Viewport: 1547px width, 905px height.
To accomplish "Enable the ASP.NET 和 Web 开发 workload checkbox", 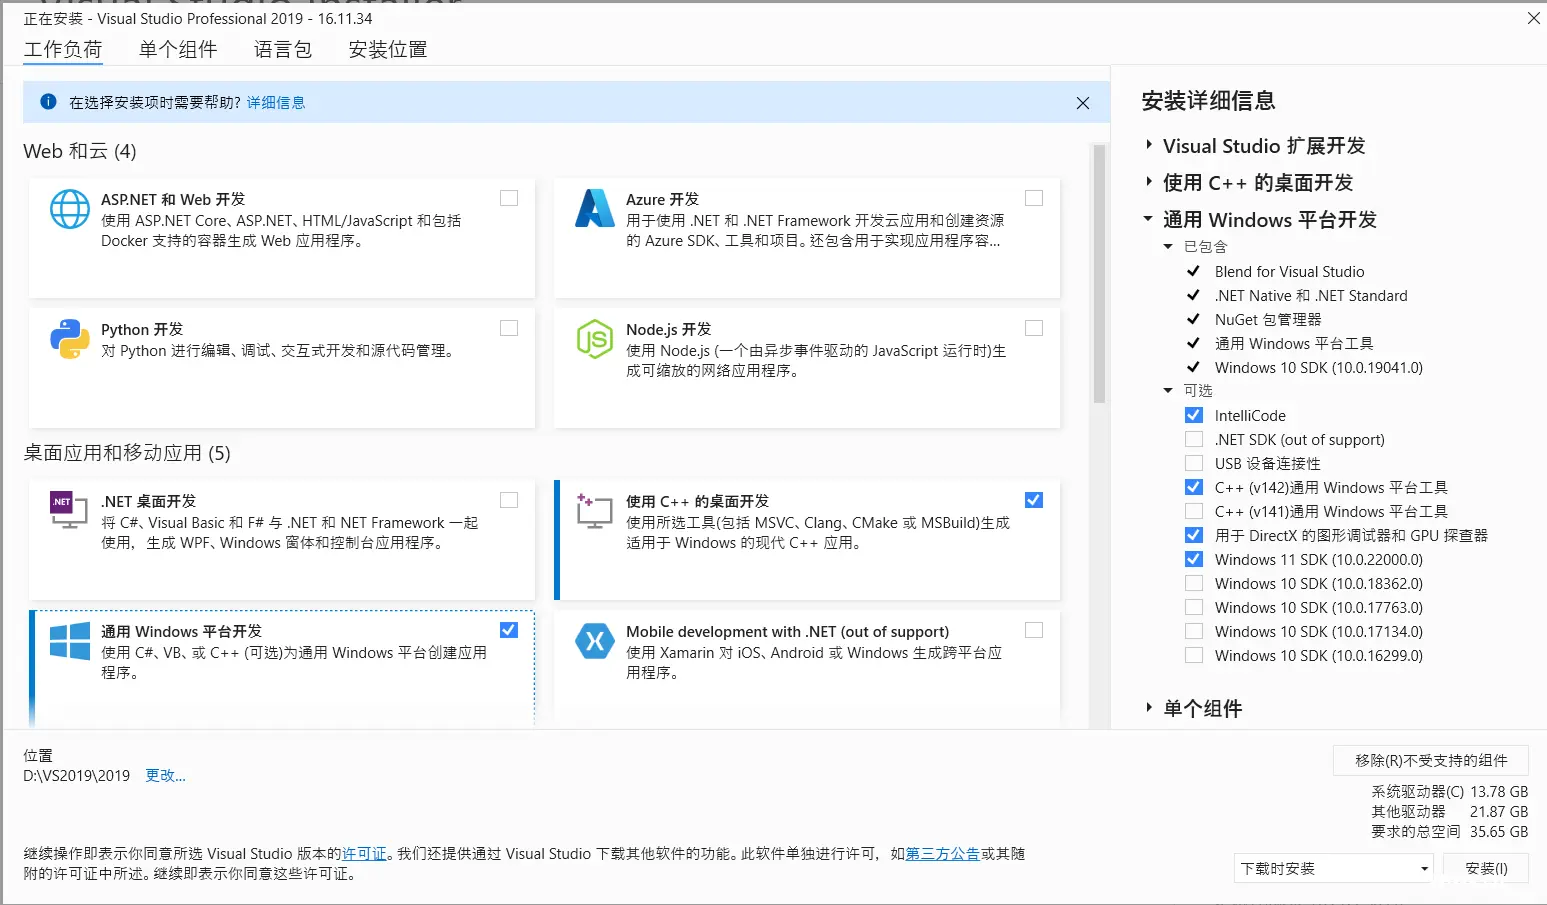I will pyautogui.click(x=509, y=198).
